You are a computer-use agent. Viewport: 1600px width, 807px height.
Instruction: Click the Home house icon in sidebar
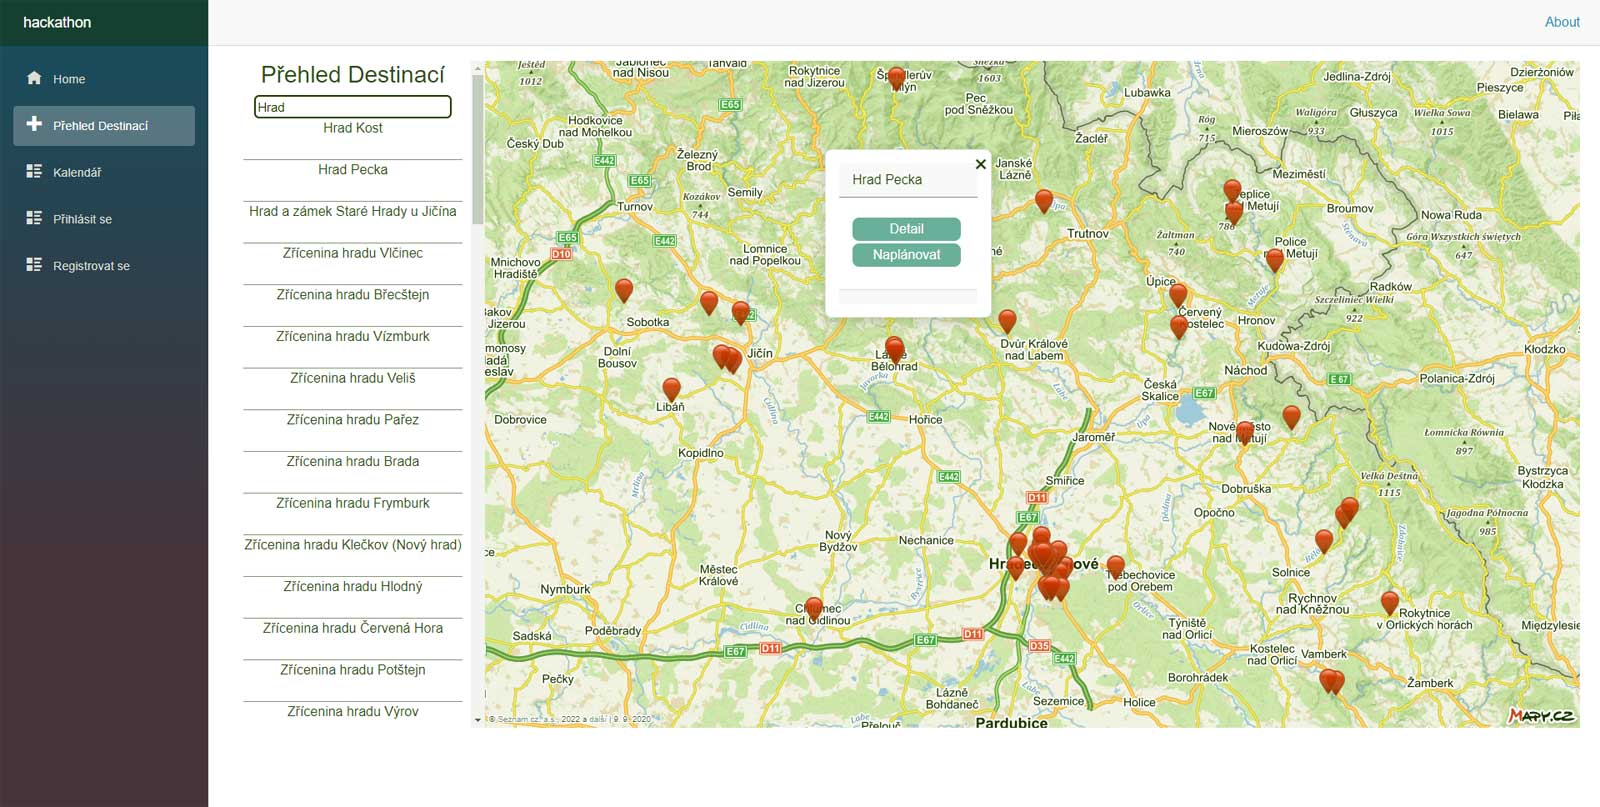click(x=34, y=78)
